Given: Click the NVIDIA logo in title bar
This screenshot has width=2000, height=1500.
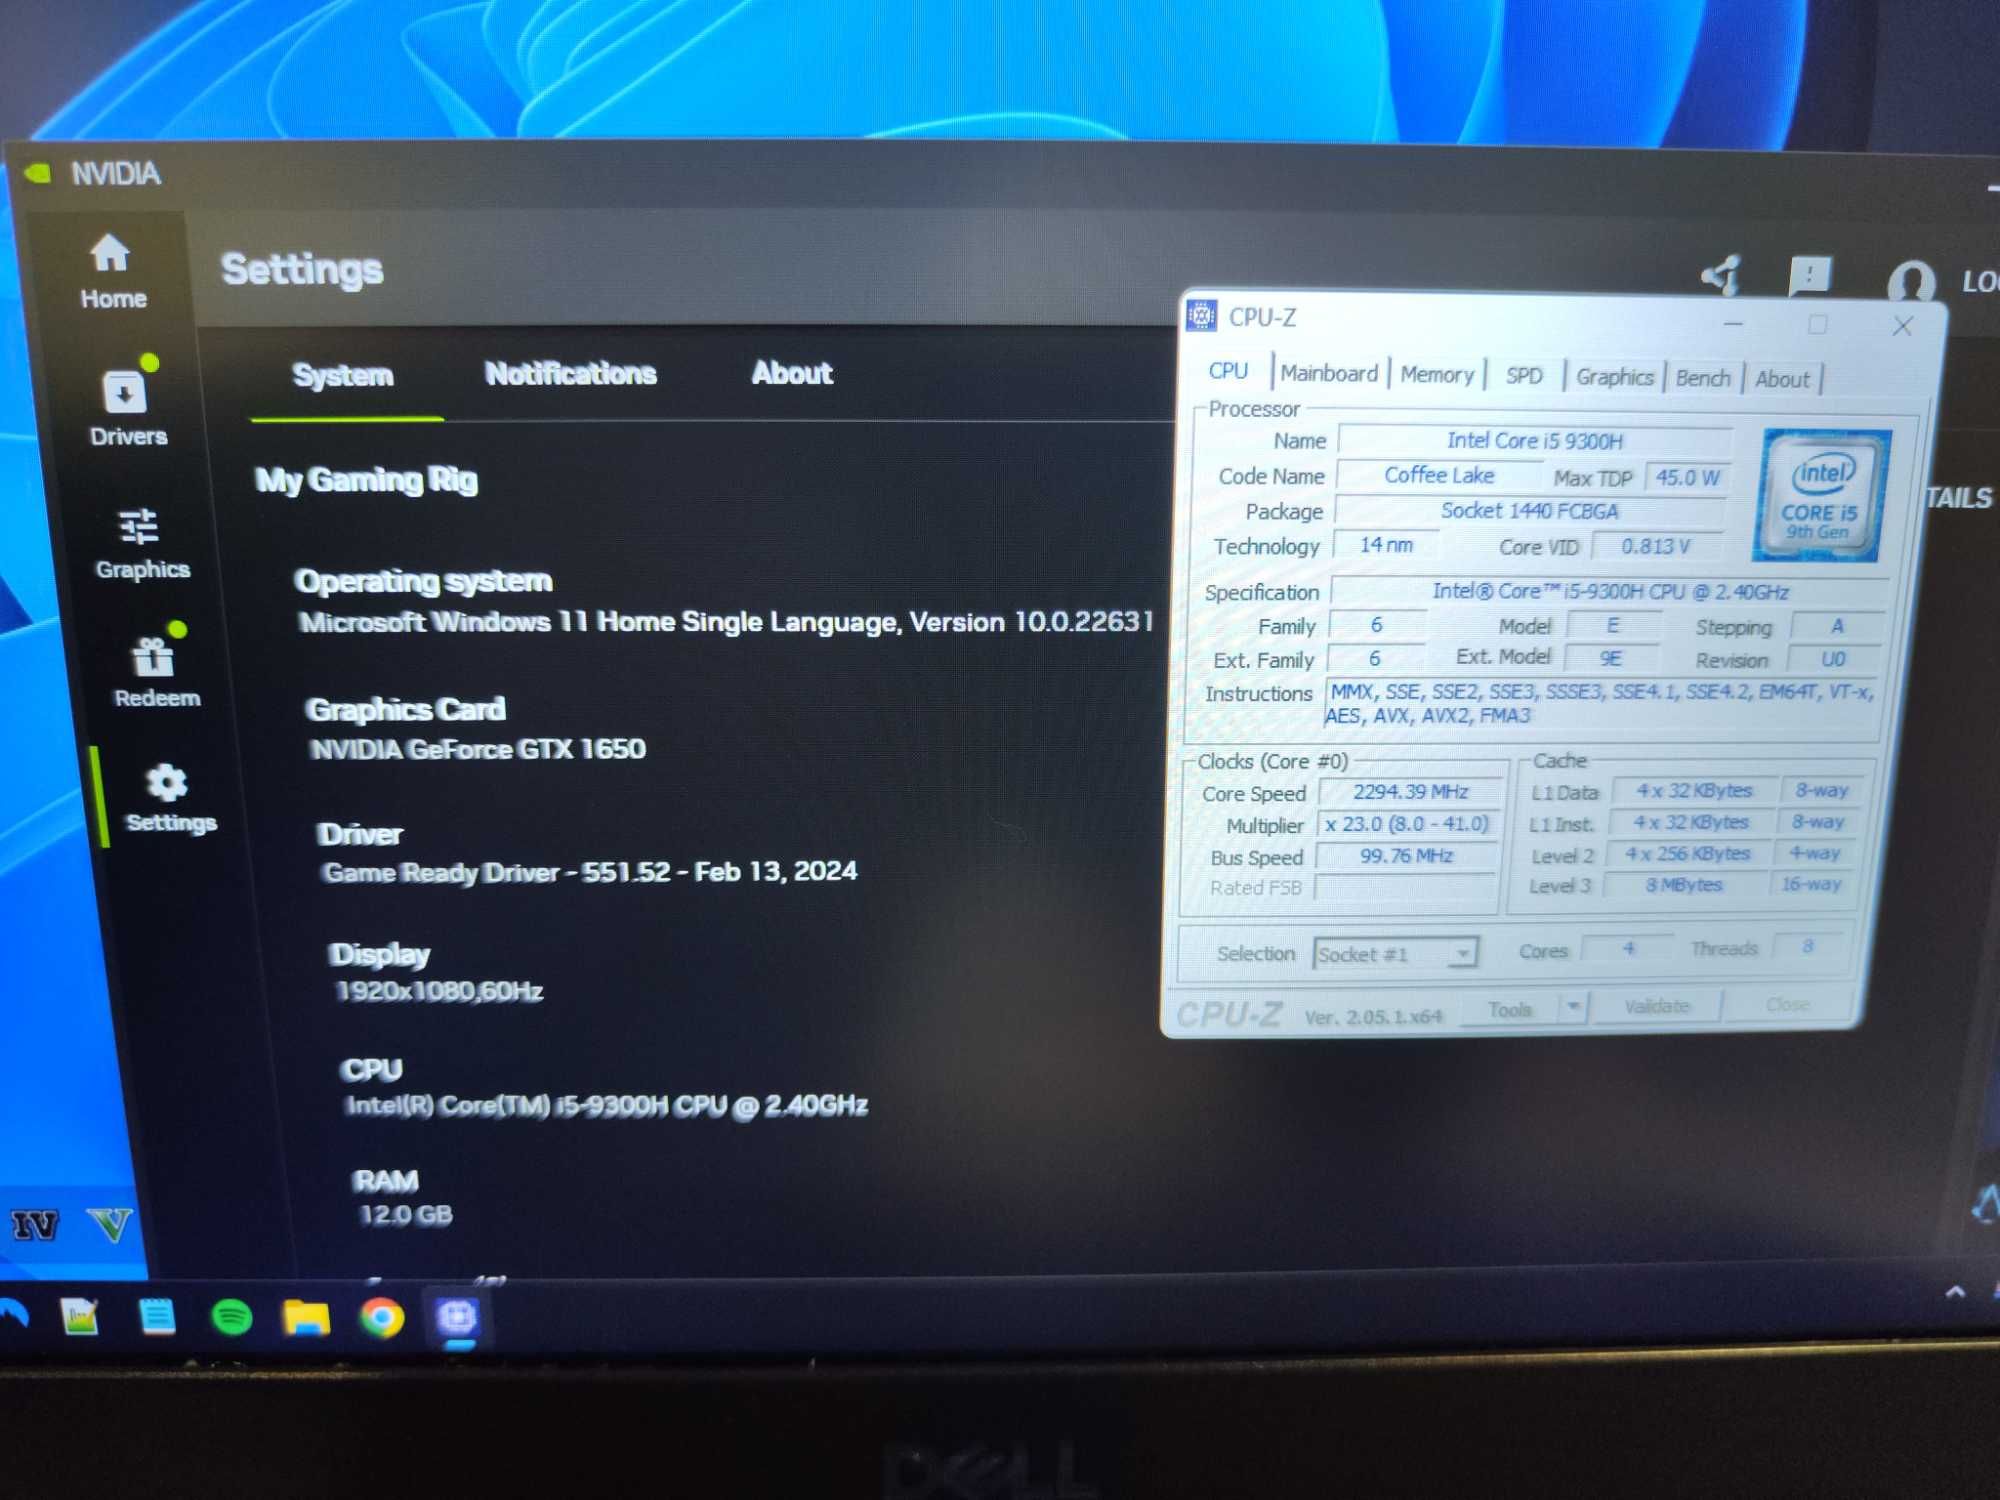Looking at the screenshot, I should (x=38, y=173).
